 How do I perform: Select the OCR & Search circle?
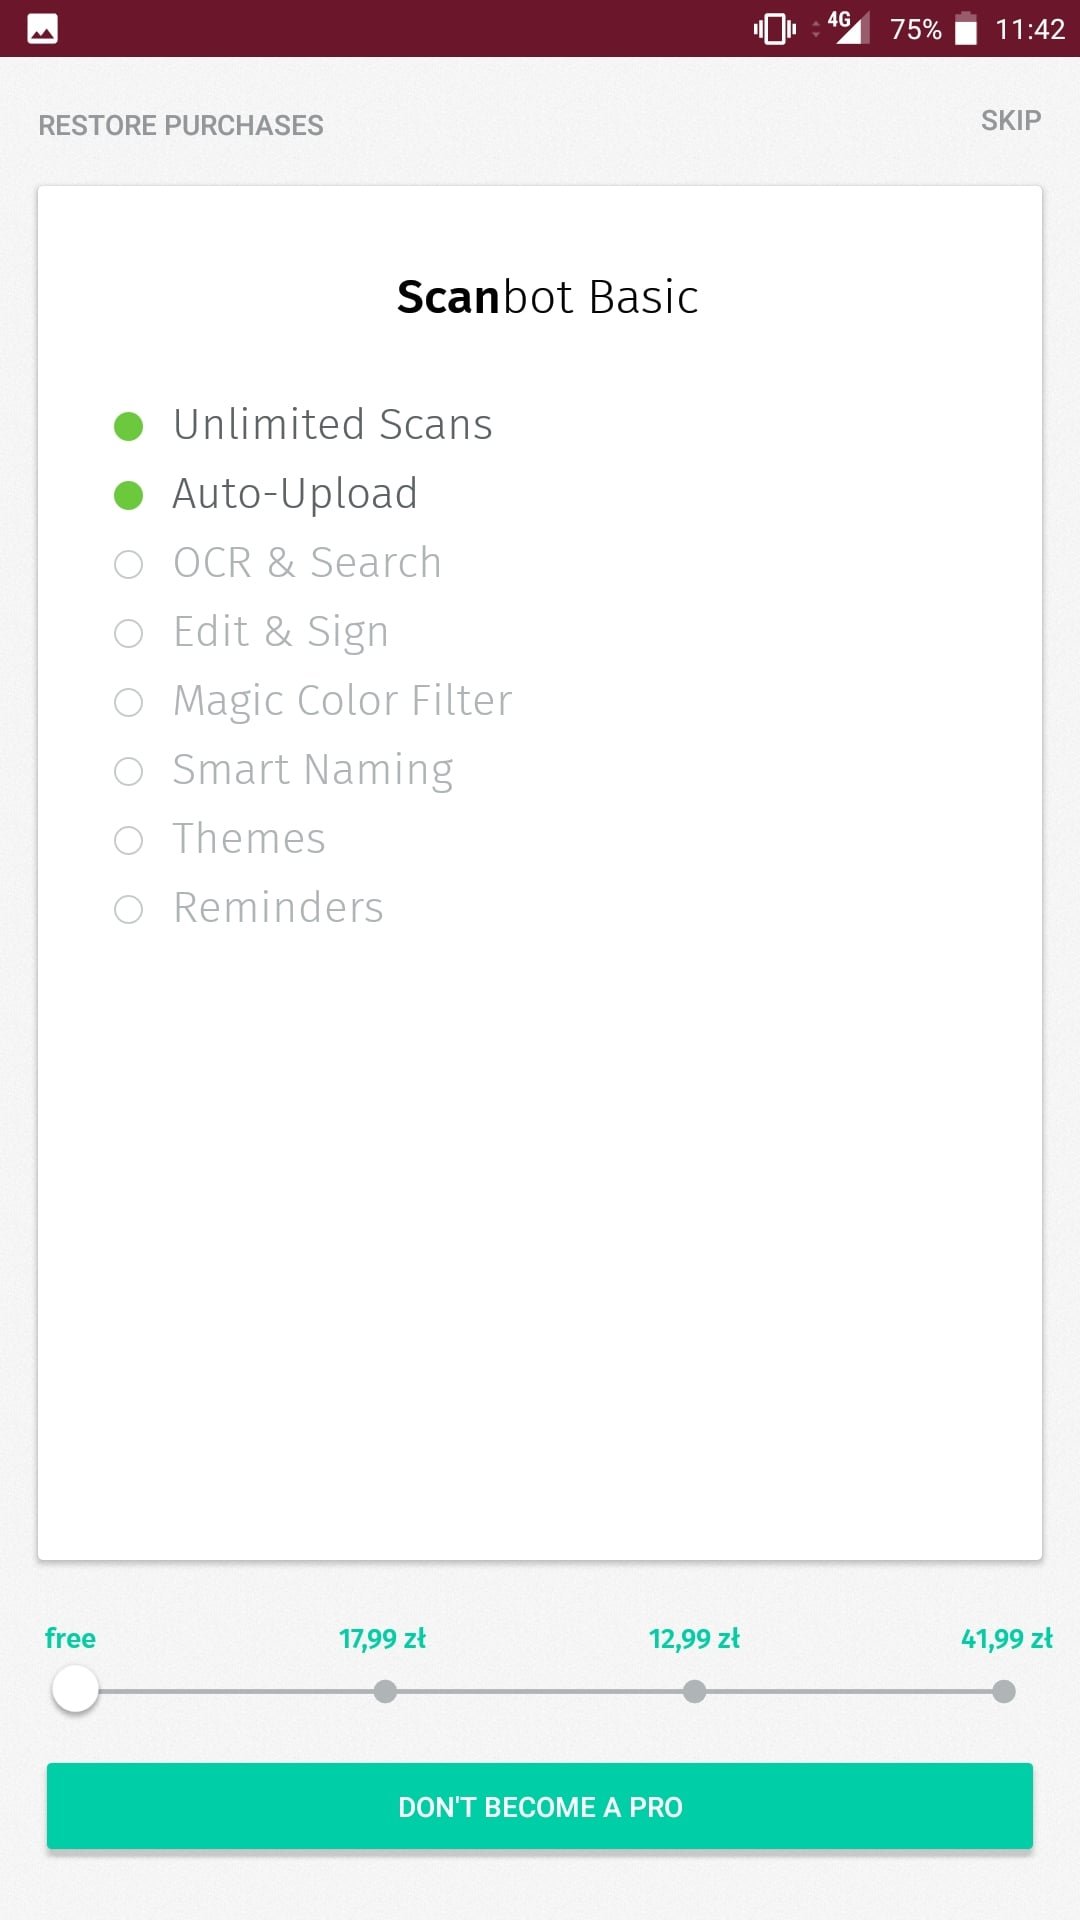[x=129, y=564]
